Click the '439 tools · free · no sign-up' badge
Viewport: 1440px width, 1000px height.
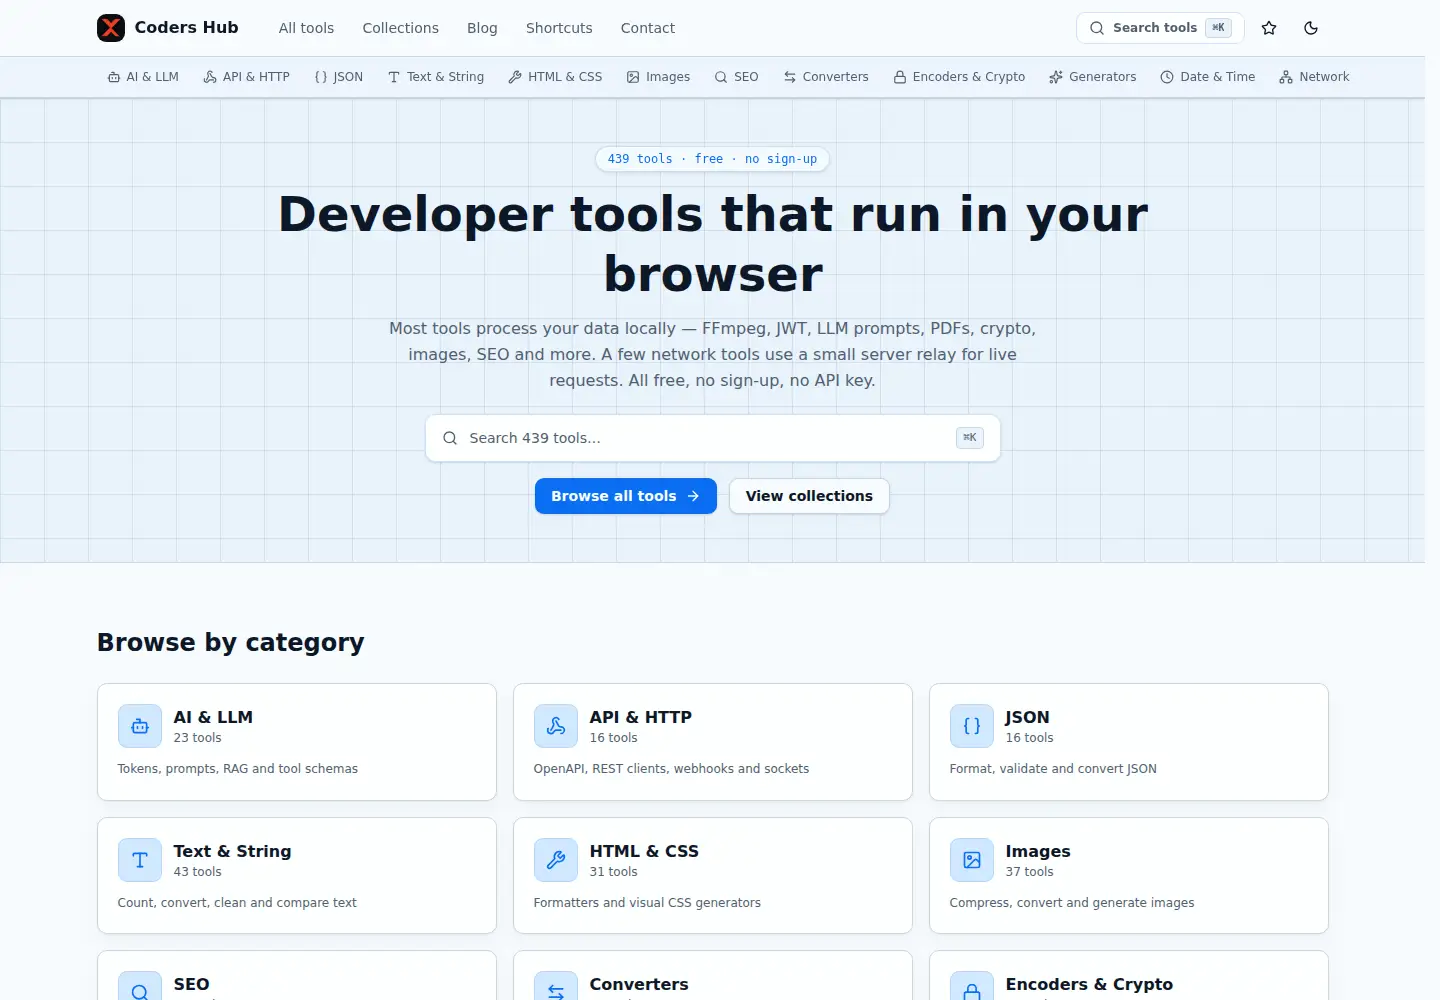(x=712, y=159)
